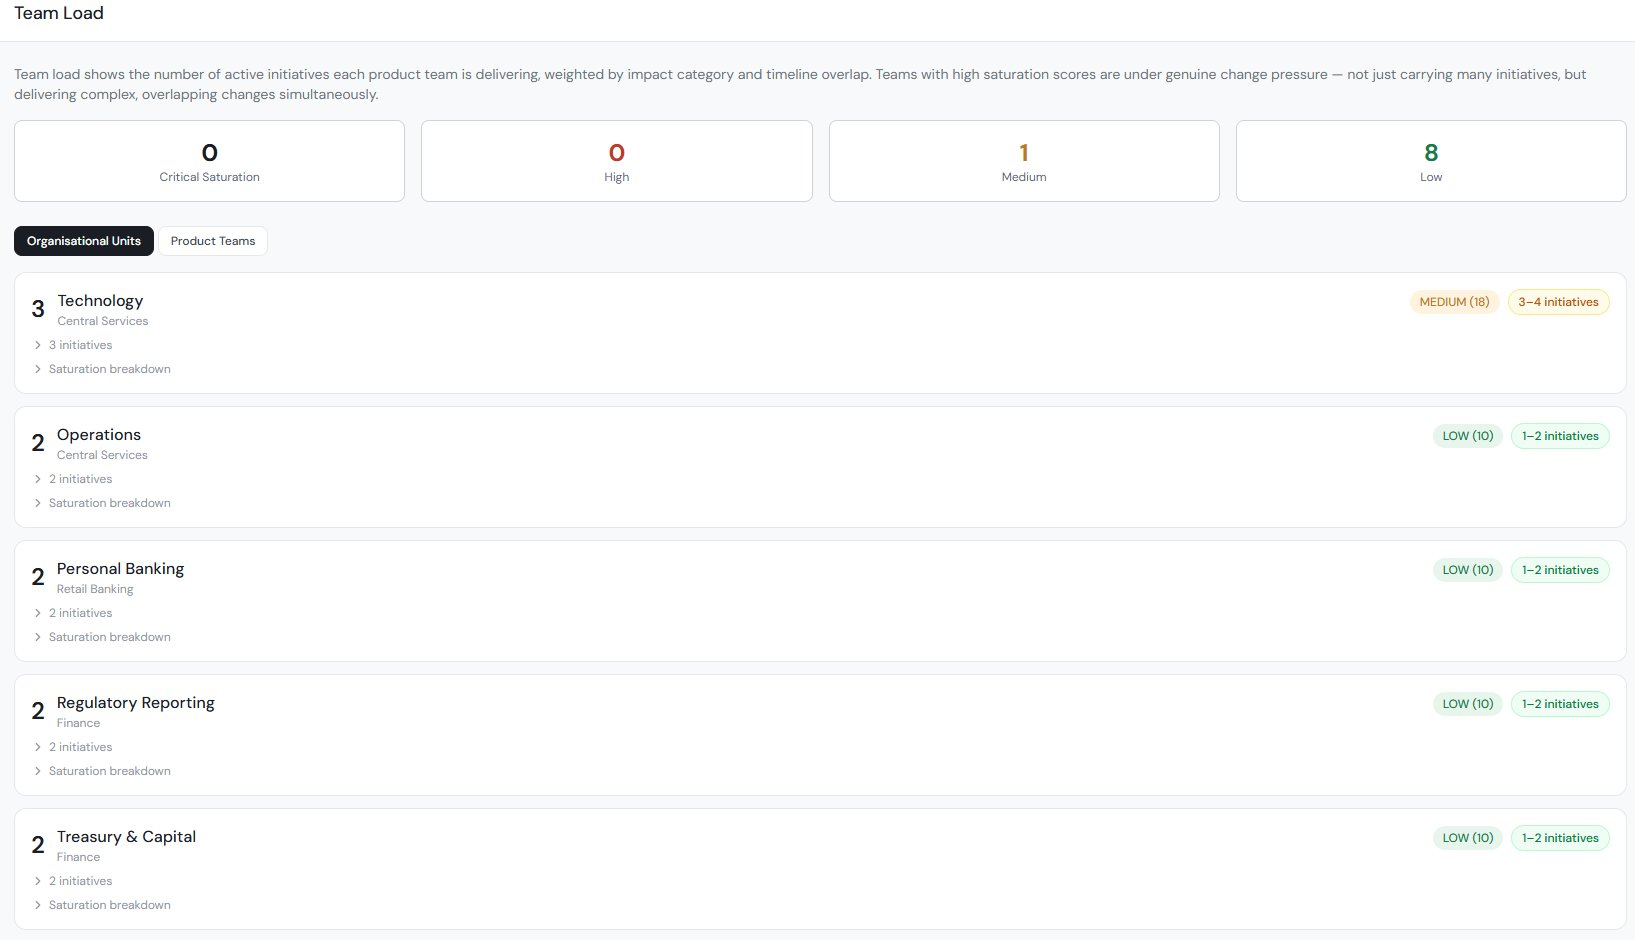Select the Organisational Units tab
This screenshot has height=940, width=1635.
click(x=84, y=240)
